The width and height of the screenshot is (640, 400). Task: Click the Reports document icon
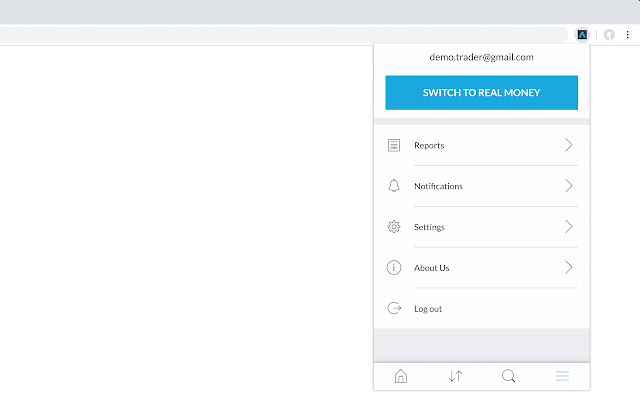[394, 146]
